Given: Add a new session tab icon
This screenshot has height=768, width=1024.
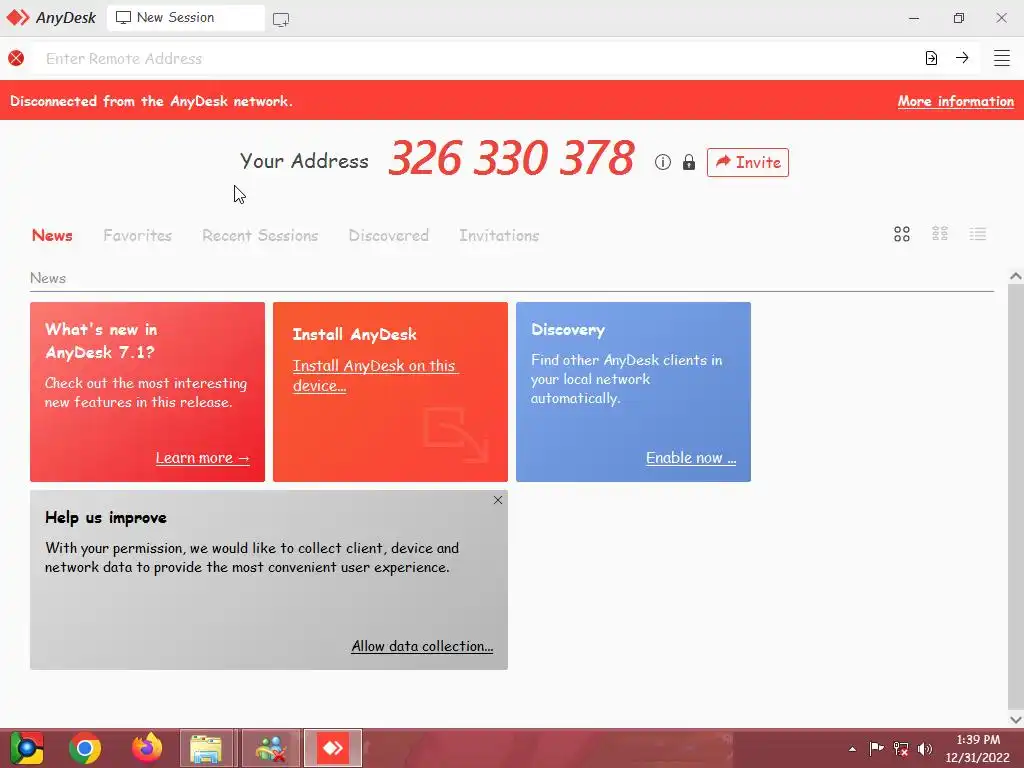Looking at the screenshot, I should pyautogui.click(x=281, y=19).
